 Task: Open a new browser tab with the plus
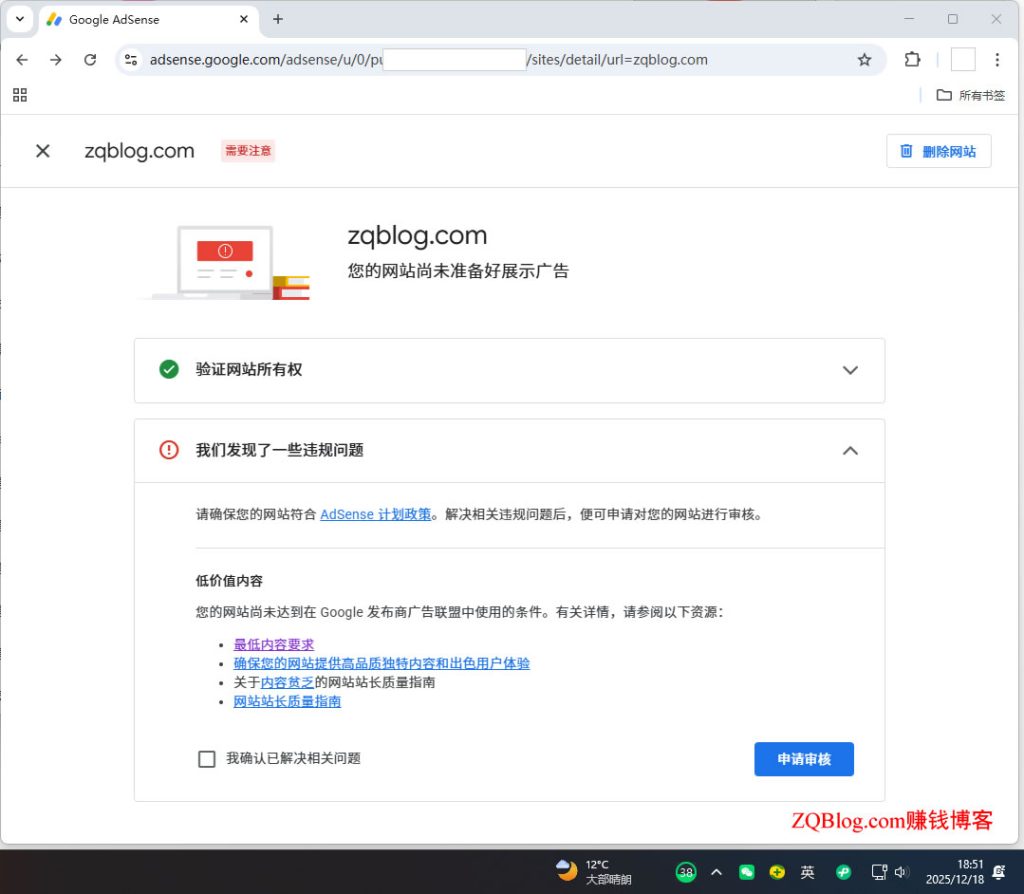pos(277,19)
